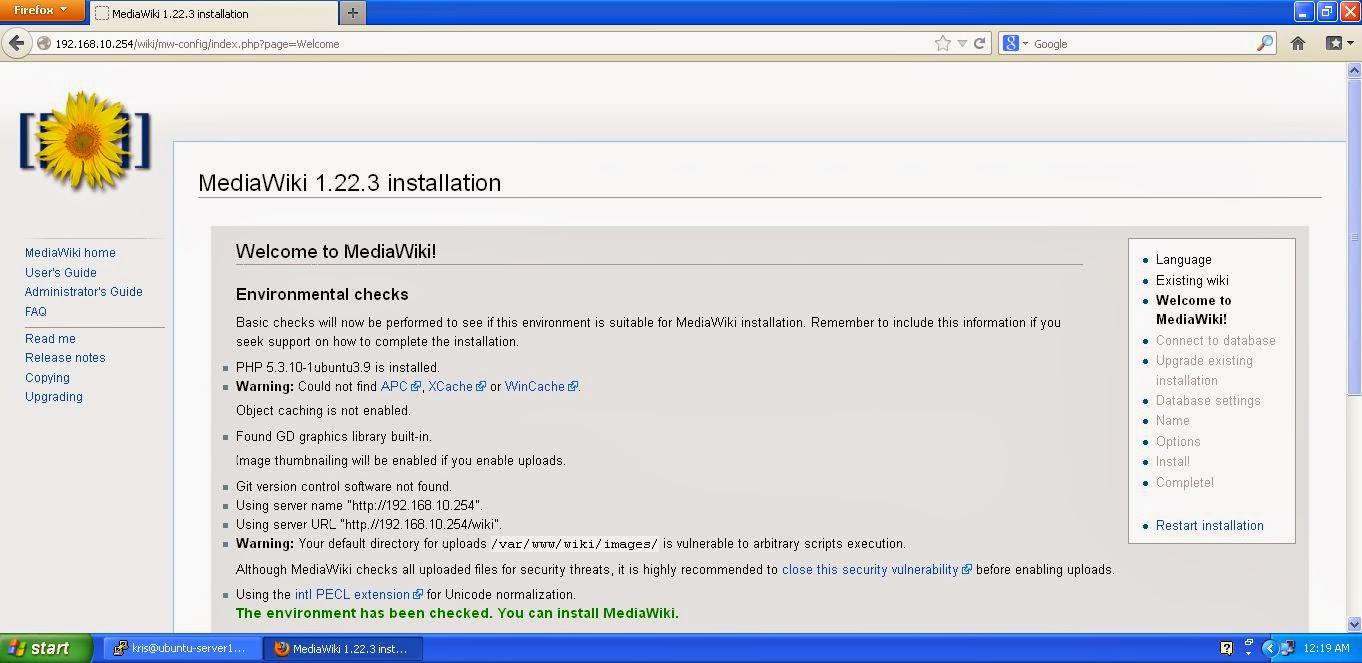
Task: Click the green environment has been checked message
Action: (457, 613)
